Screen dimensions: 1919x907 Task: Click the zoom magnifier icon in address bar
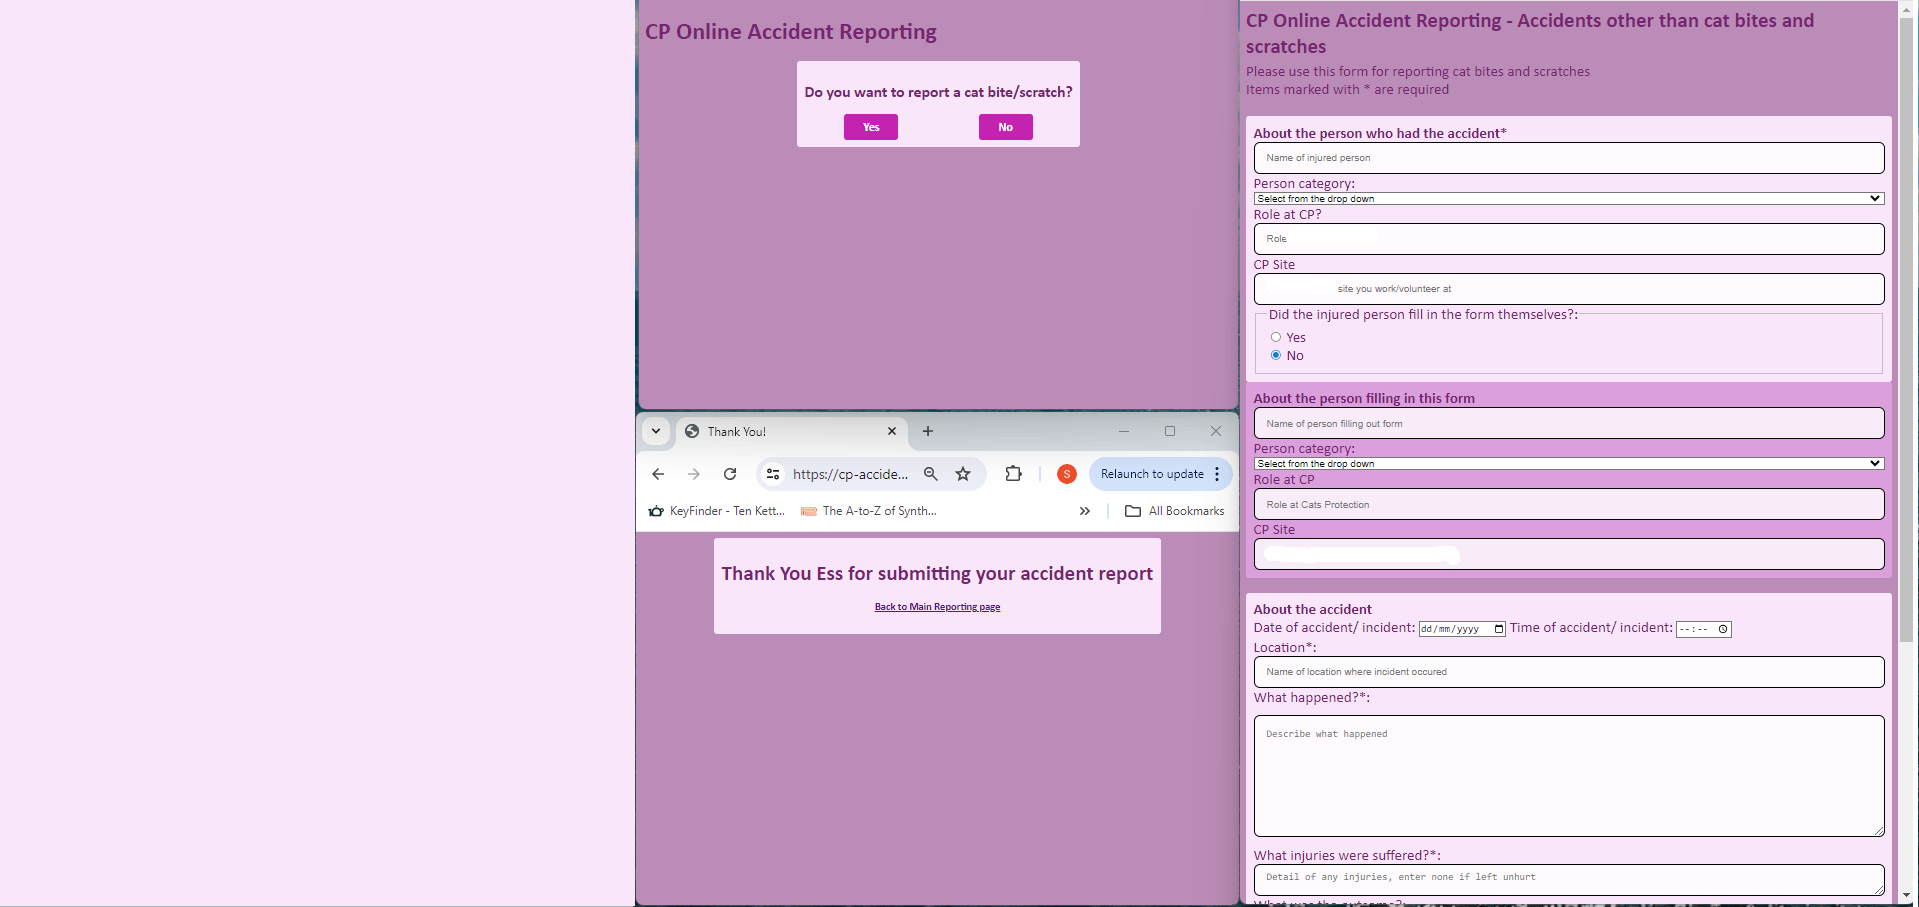pyautogui.click(x=931, y=474)
